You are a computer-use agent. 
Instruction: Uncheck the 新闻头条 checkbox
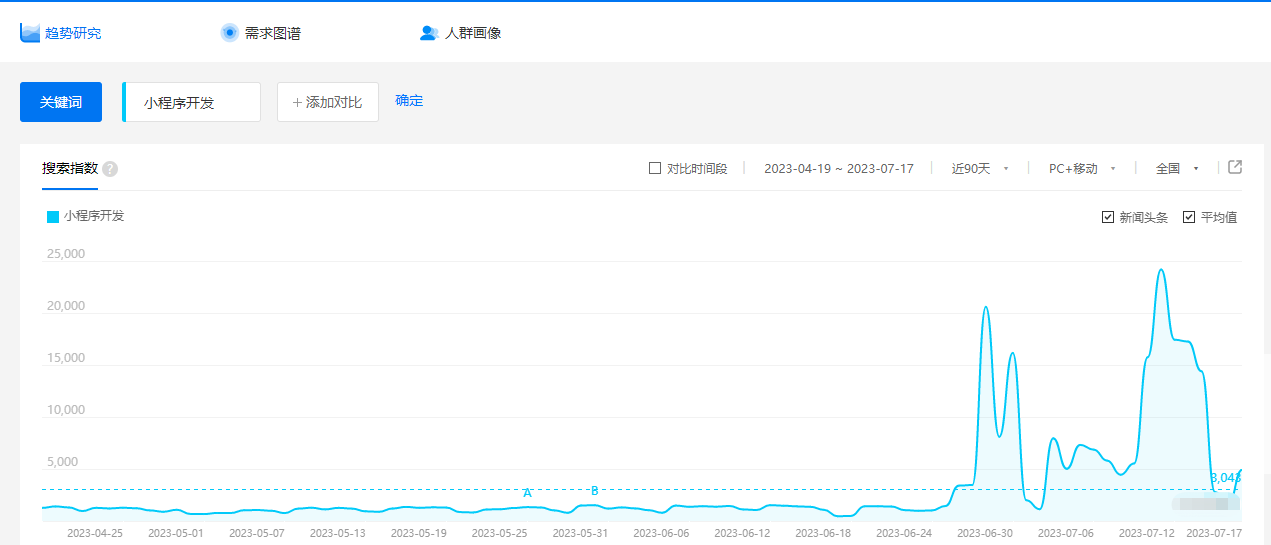[x=1108, y=217]
